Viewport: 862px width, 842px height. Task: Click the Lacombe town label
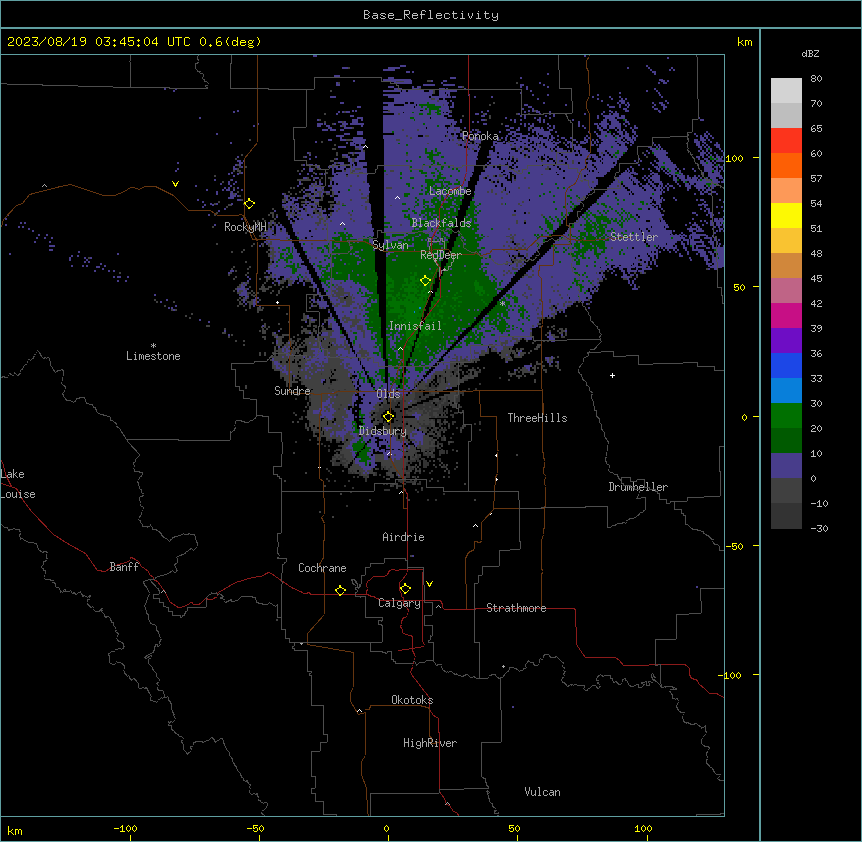click(450, 191)
